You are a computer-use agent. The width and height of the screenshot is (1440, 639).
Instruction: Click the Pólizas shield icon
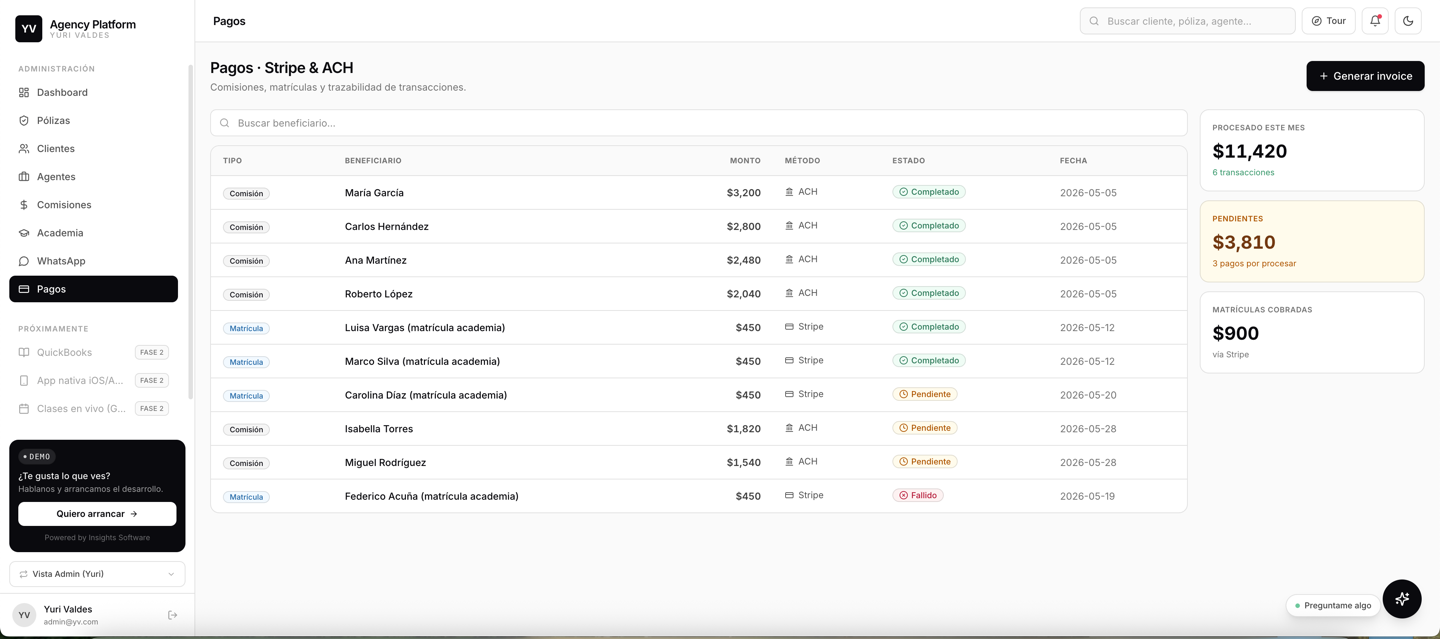(x=24, y=120)
